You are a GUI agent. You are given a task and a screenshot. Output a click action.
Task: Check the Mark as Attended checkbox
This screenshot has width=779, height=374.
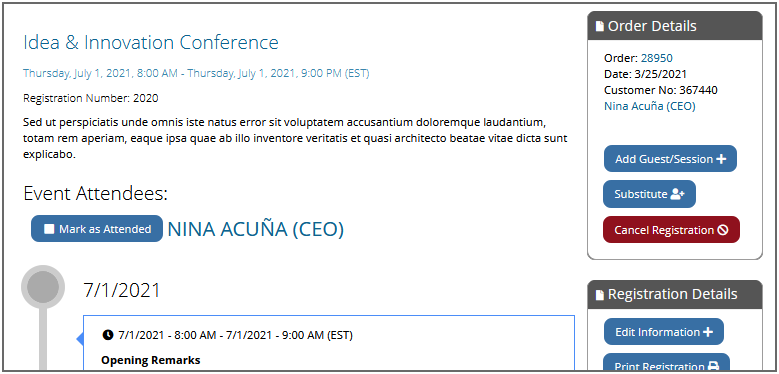(x=49, y=229)
